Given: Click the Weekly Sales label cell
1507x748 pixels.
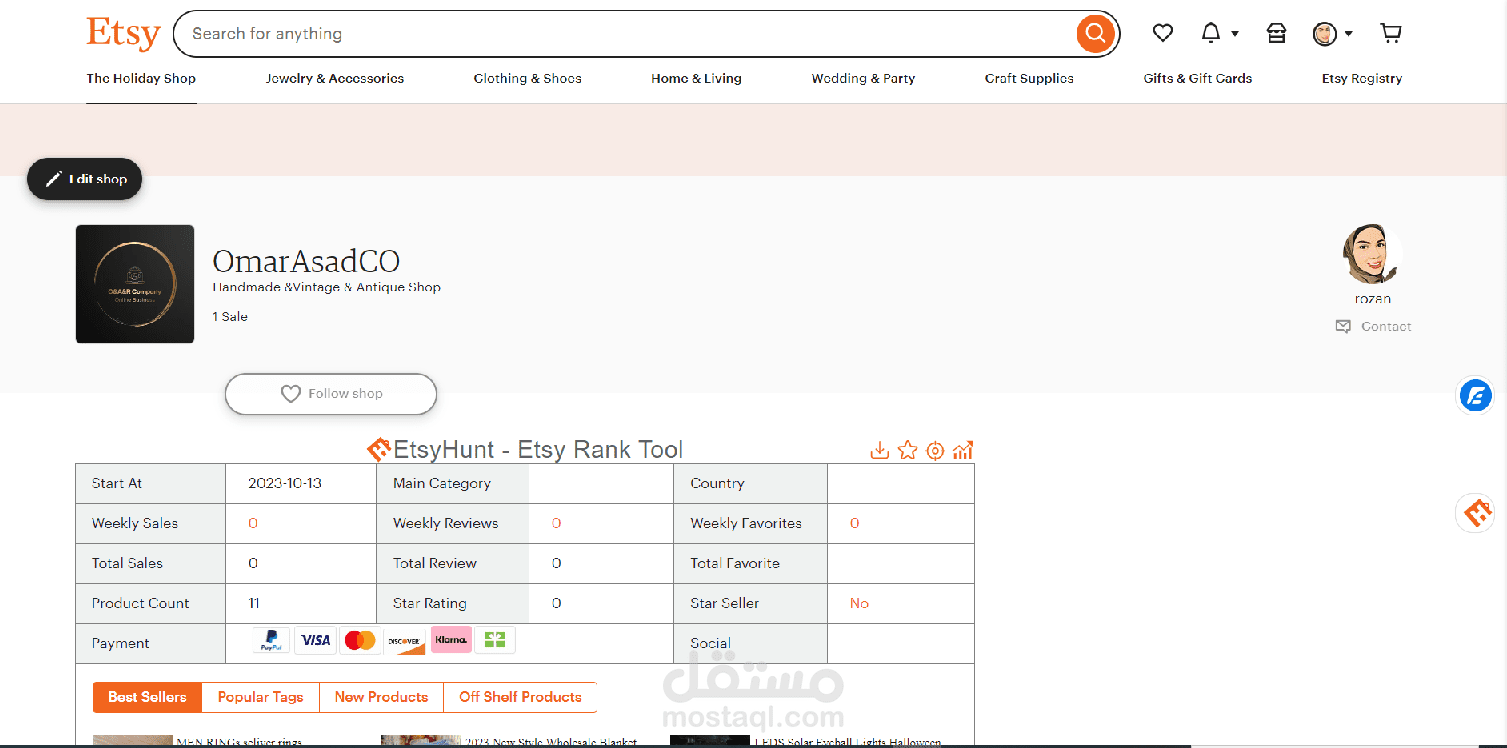Looking at the screenshot, I should tap(151, 523).
